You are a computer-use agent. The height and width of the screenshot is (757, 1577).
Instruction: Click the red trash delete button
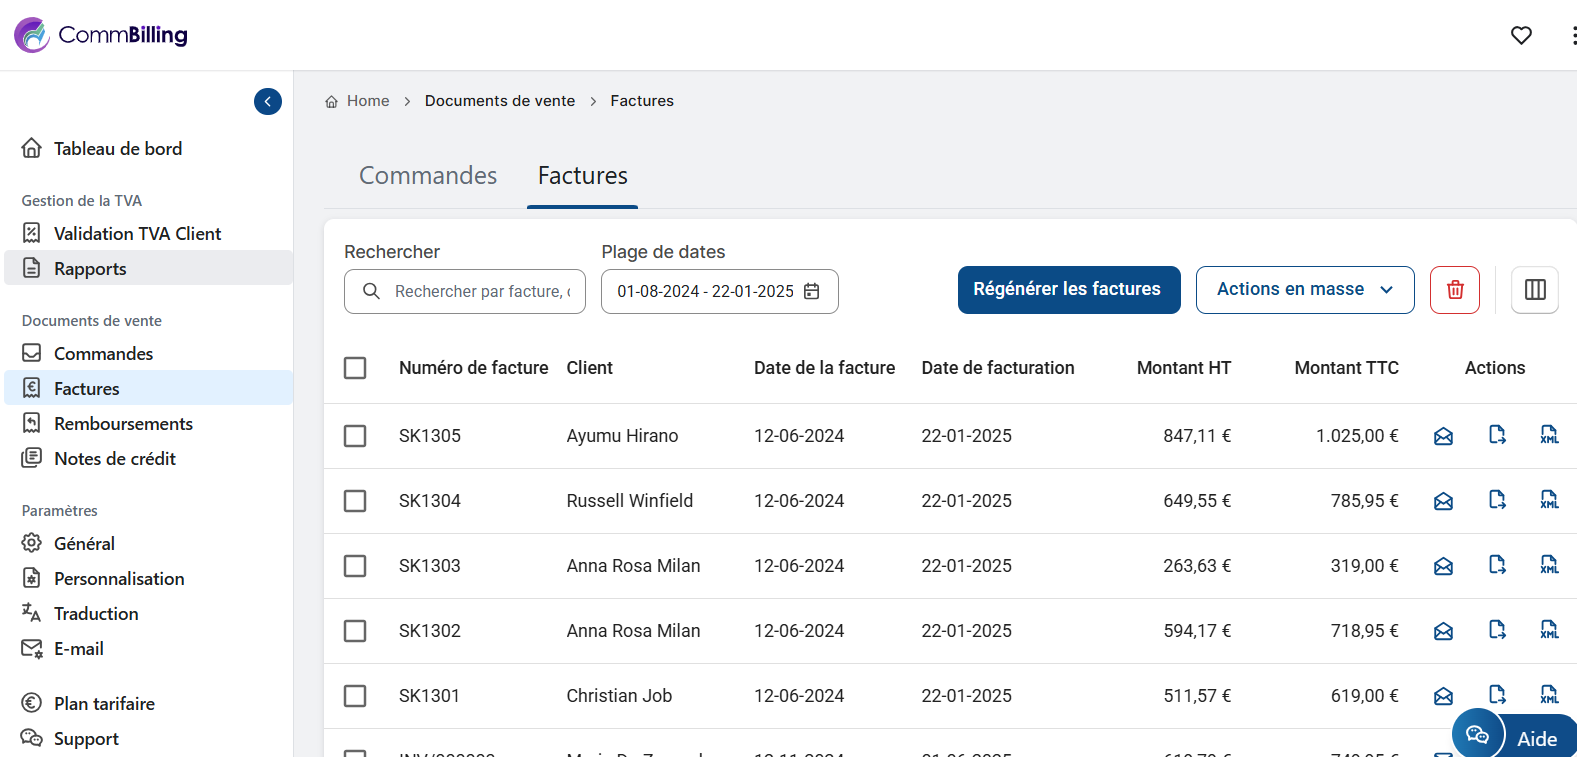1454,290
